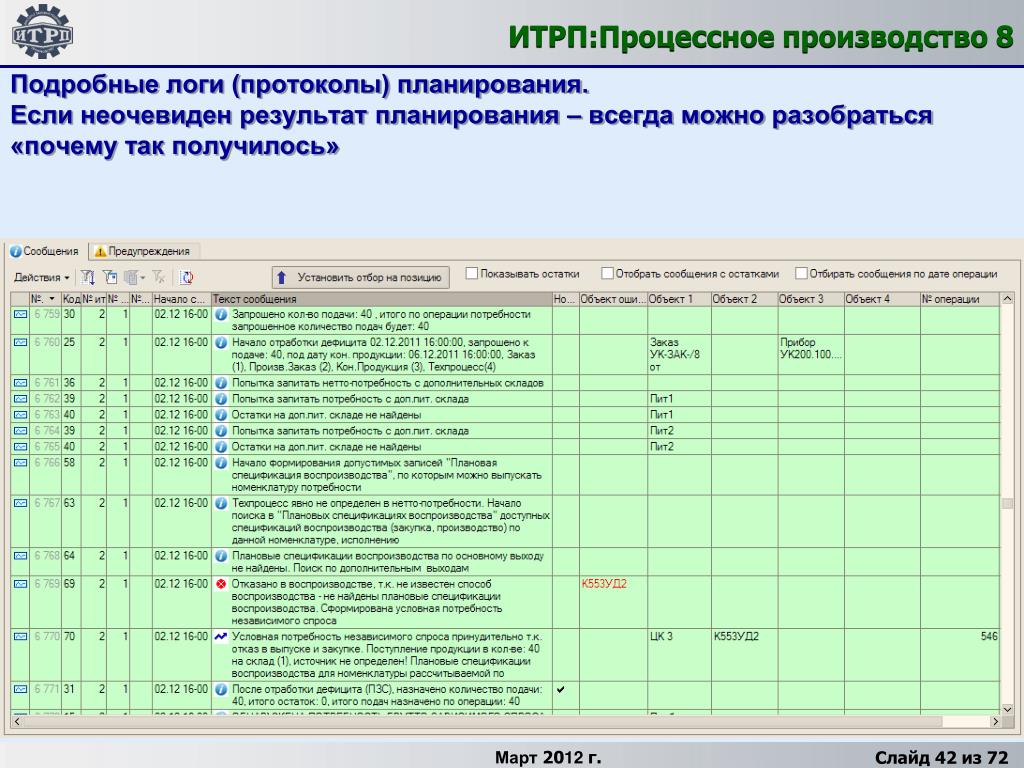1024x768 pixels.
Task: Select the Прибор УК200.100 cell
Action: (811, 354)
